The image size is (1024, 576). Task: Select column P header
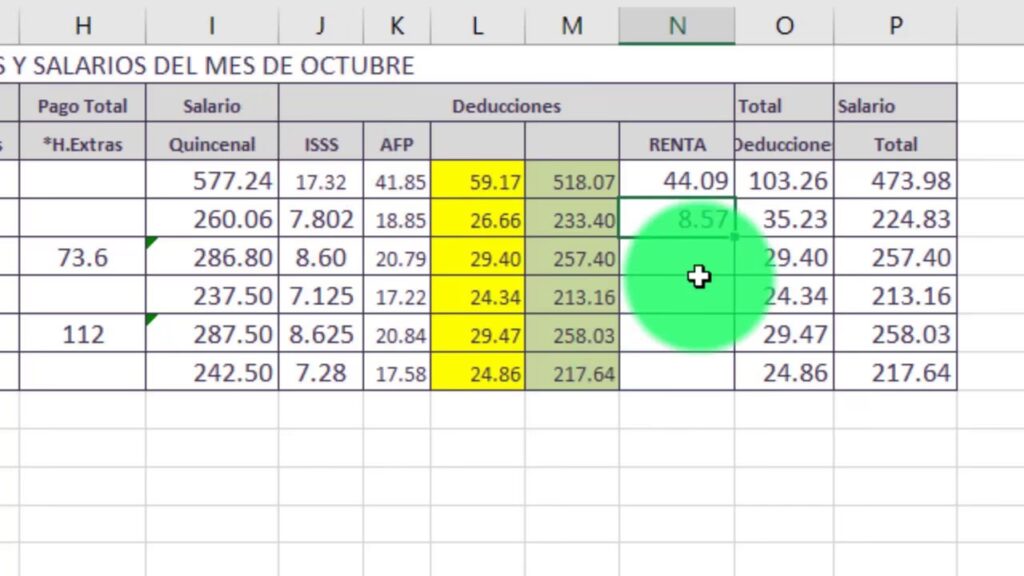[895, 27]
